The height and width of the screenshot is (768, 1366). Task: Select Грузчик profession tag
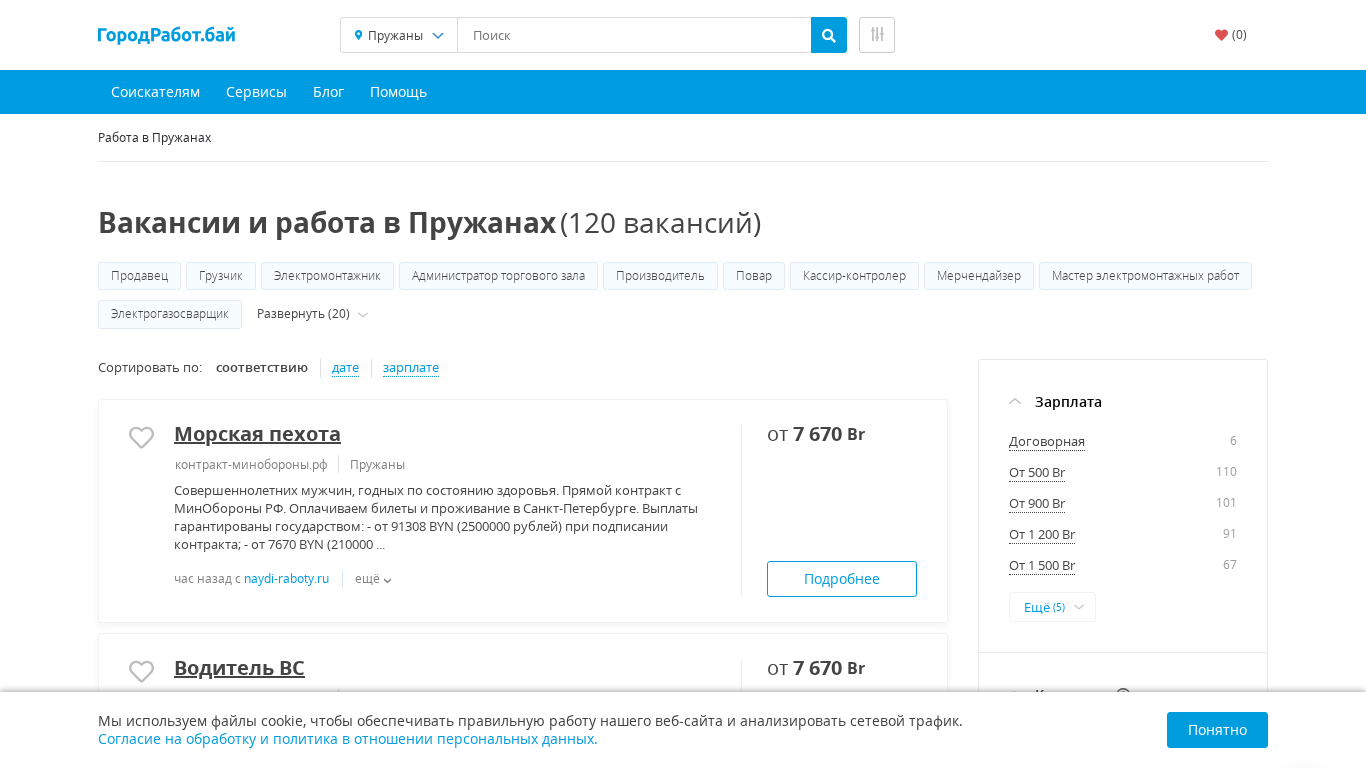tap(221, 276)
